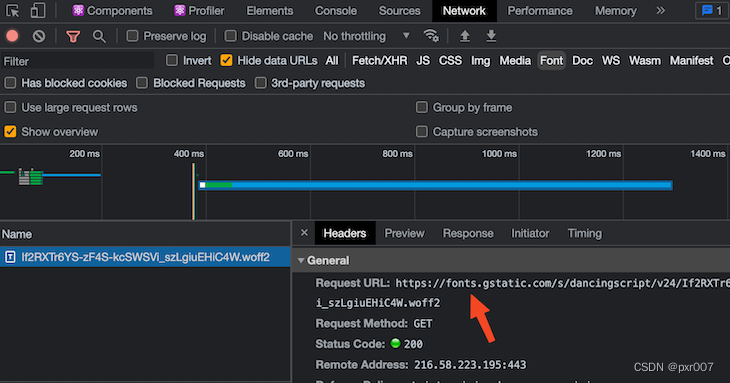The width and height of the screenshot is (730, 383).
Task: Filter requests by Doc
Action: 582,60
